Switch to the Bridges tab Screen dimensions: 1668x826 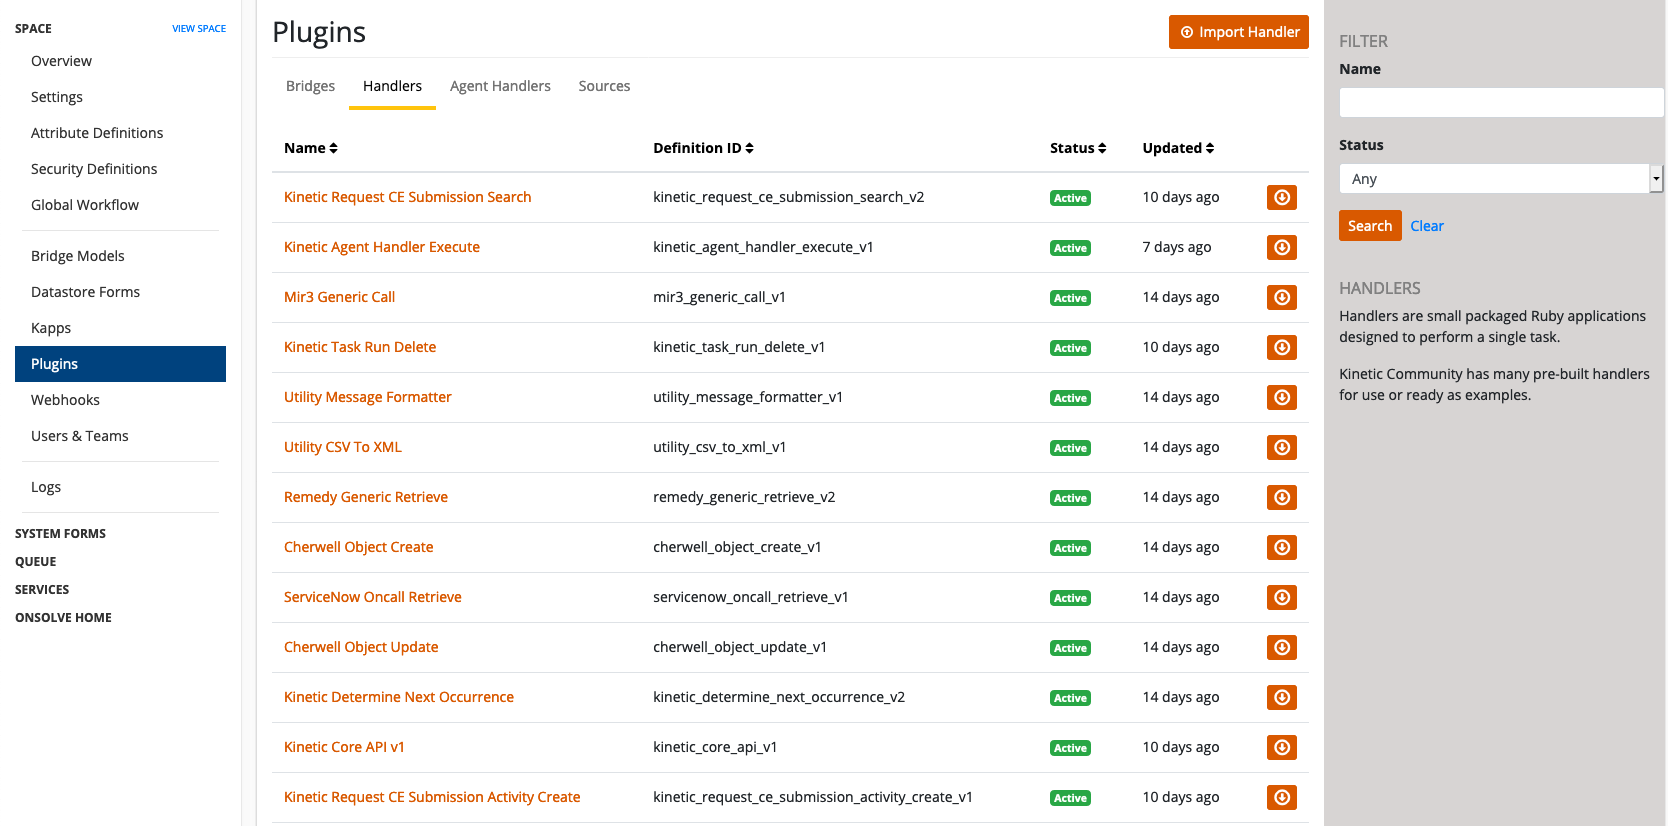coord(310,86)
